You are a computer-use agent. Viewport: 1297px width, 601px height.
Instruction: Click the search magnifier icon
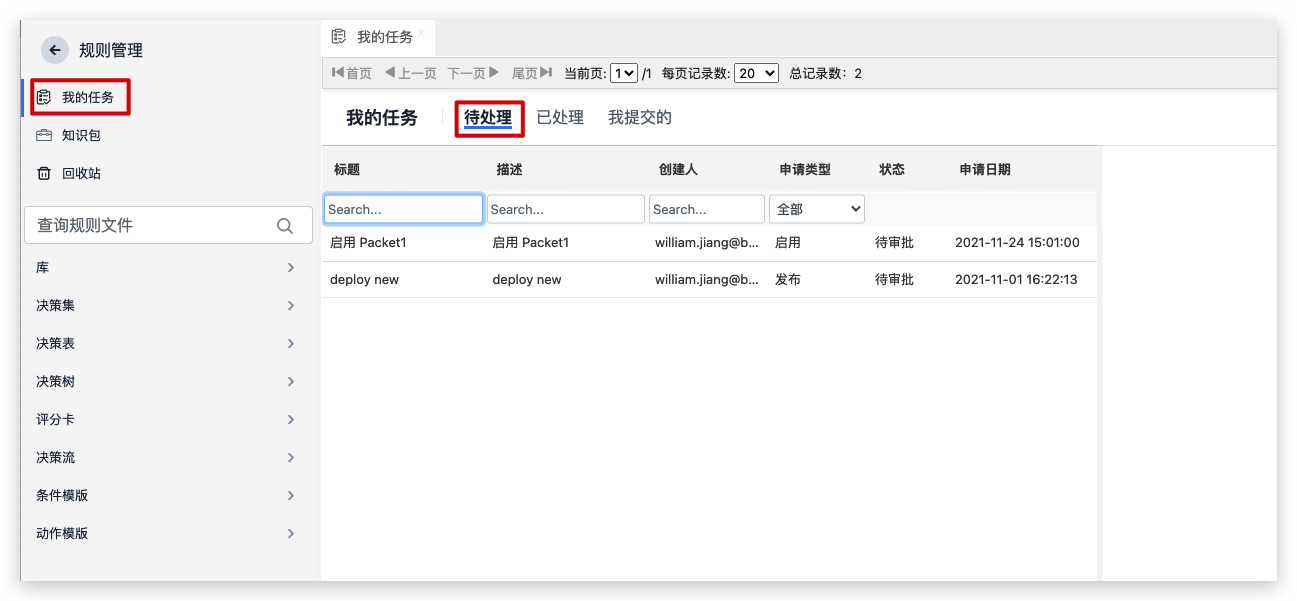285,226
